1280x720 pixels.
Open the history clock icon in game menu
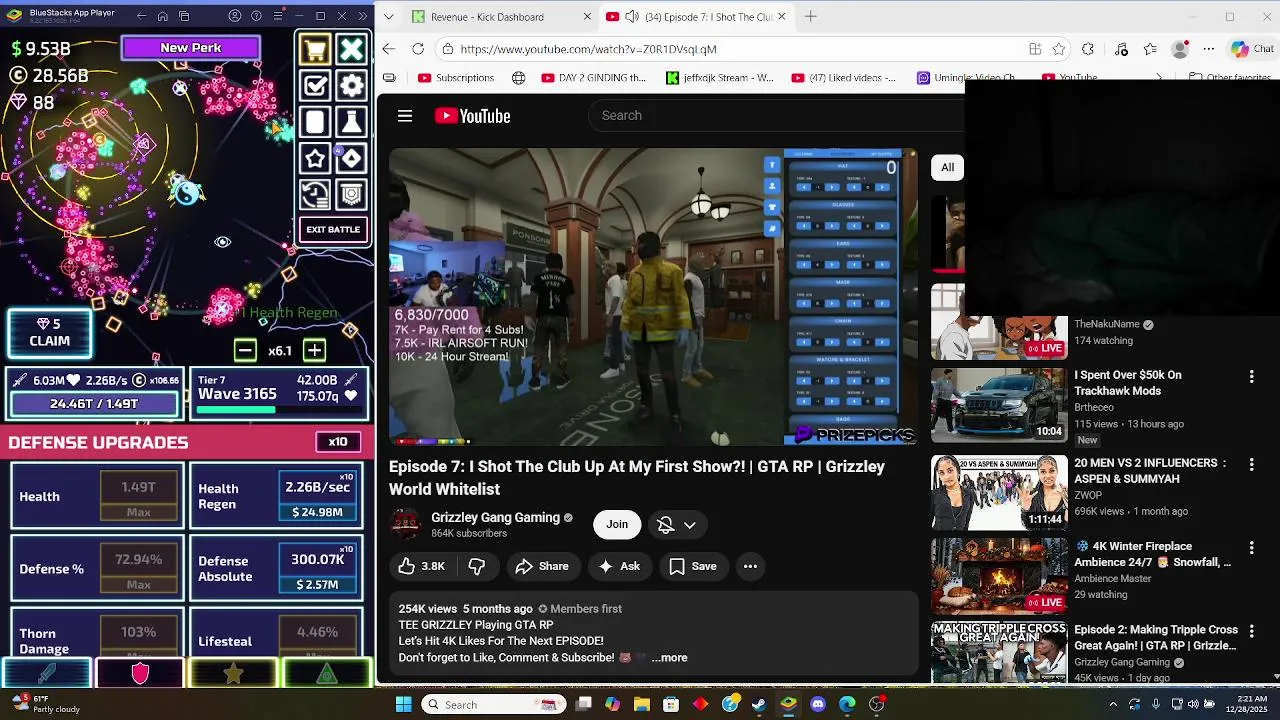(315, 194)
